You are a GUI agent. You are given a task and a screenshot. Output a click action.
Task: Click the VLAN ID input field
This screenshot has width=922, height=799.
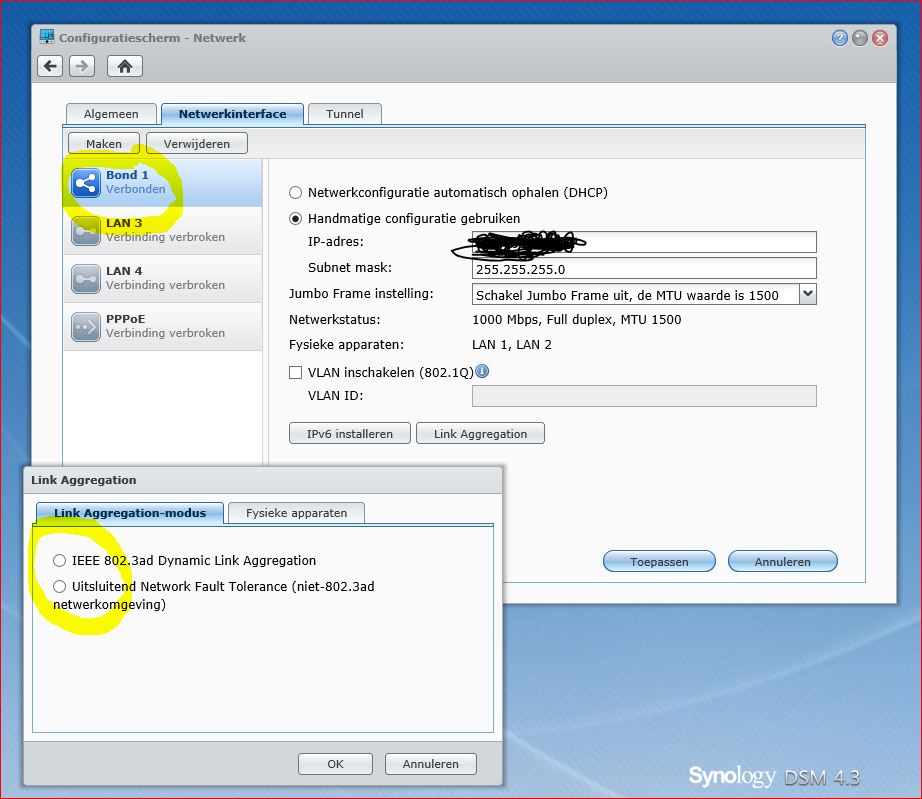click(643, 396)
